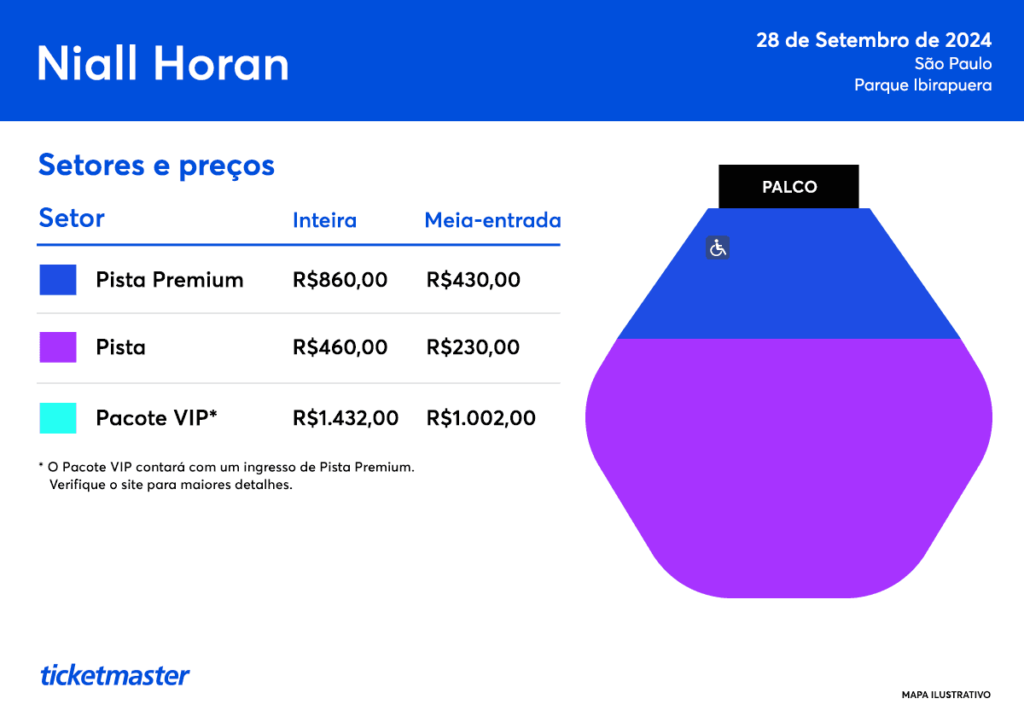Click the Parque Ibirapuera venue text
Viewport: 1024px width, 722px height.
[x=923, y=86]
